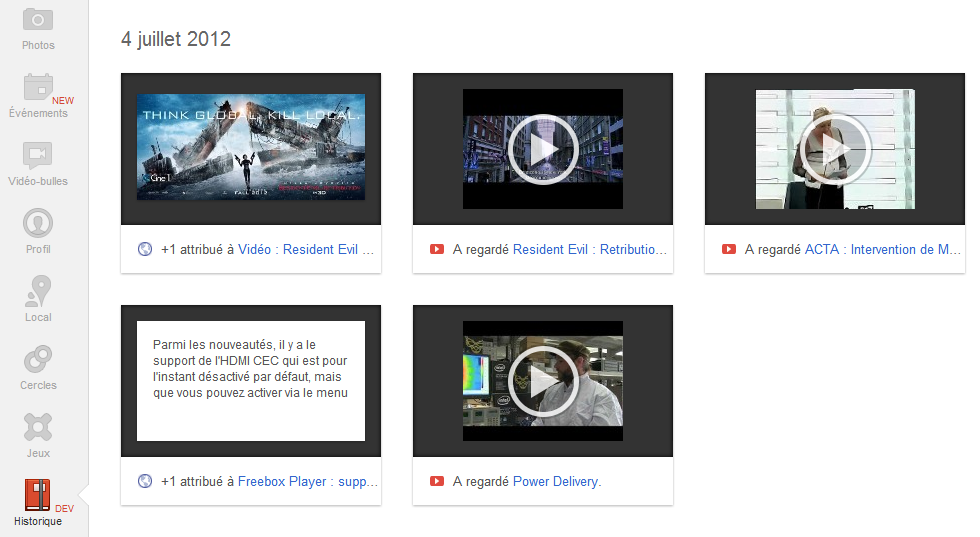This screenshot has width=980, height=537.
Task: Select the Photos label in sidebar
Action: click(38, 45)
